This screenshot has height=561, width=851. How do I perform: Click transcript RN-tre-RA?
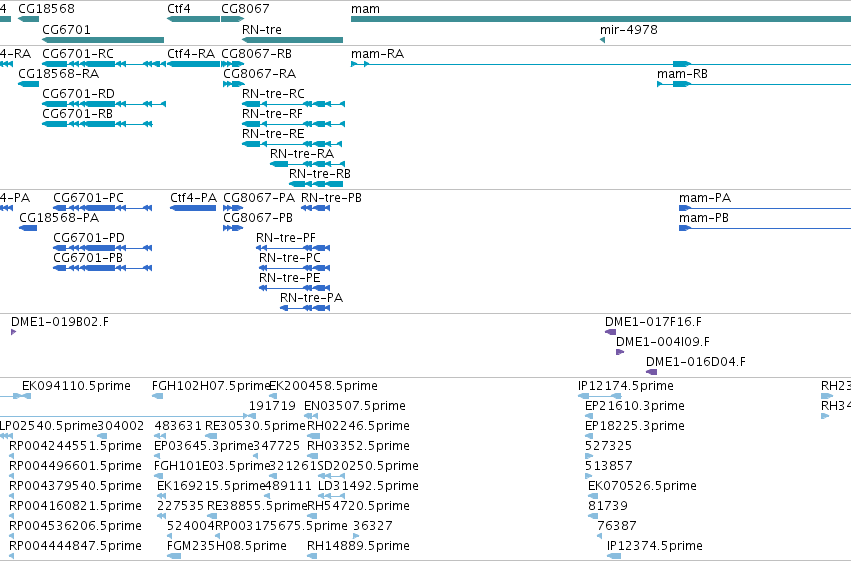[x=308, y=164]
